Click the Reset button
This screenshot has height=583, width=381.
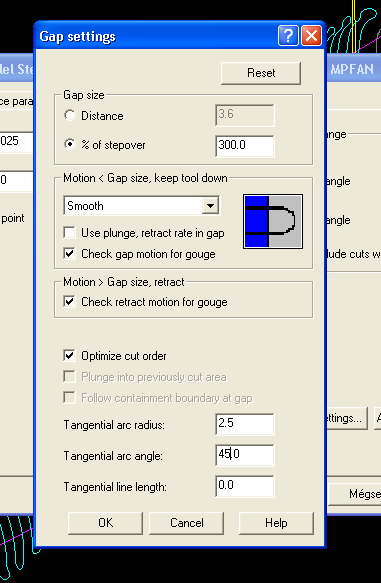(261, 73)
